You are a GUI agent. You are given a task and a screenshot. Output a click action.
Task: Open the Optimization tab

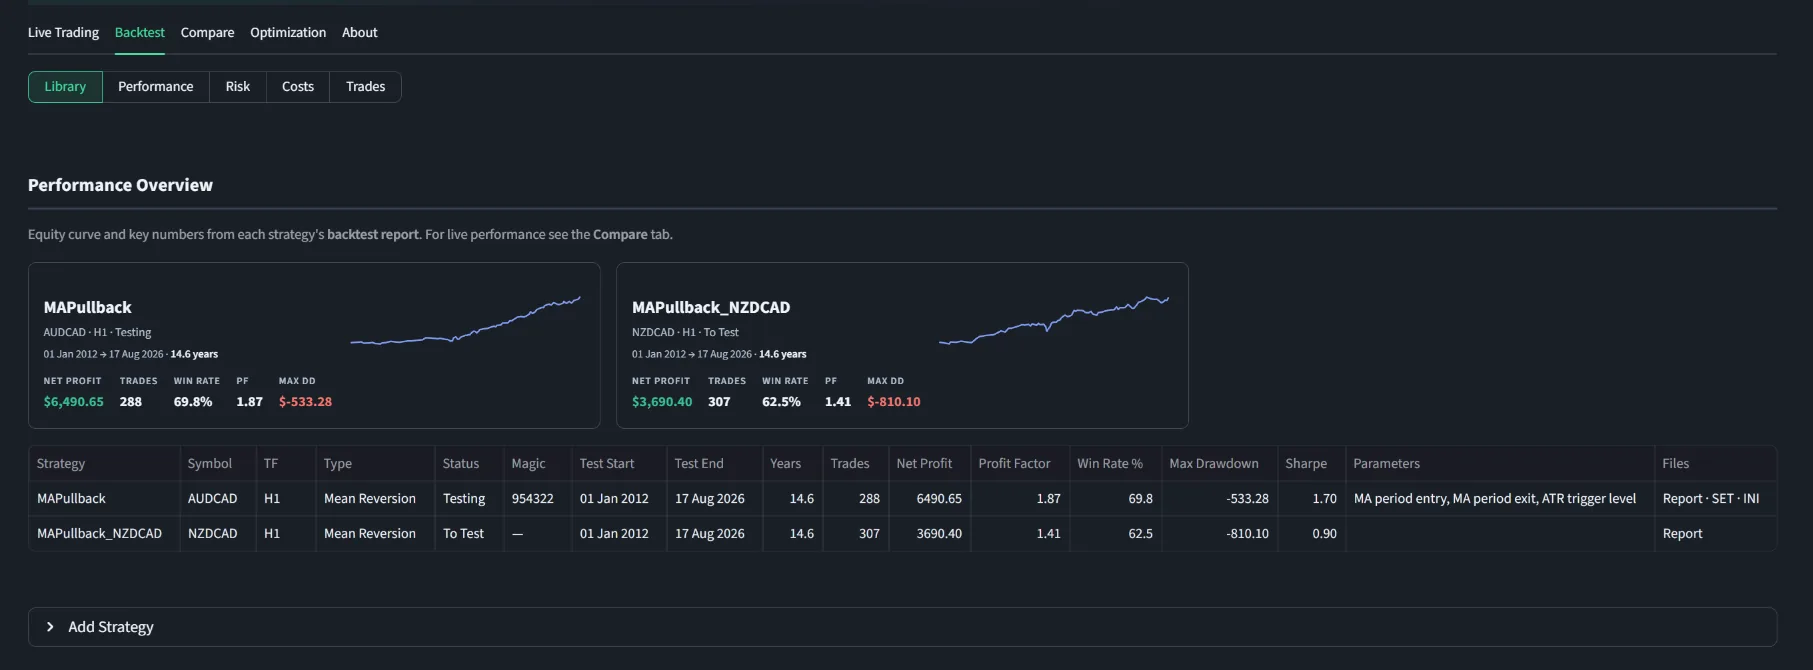288,32
